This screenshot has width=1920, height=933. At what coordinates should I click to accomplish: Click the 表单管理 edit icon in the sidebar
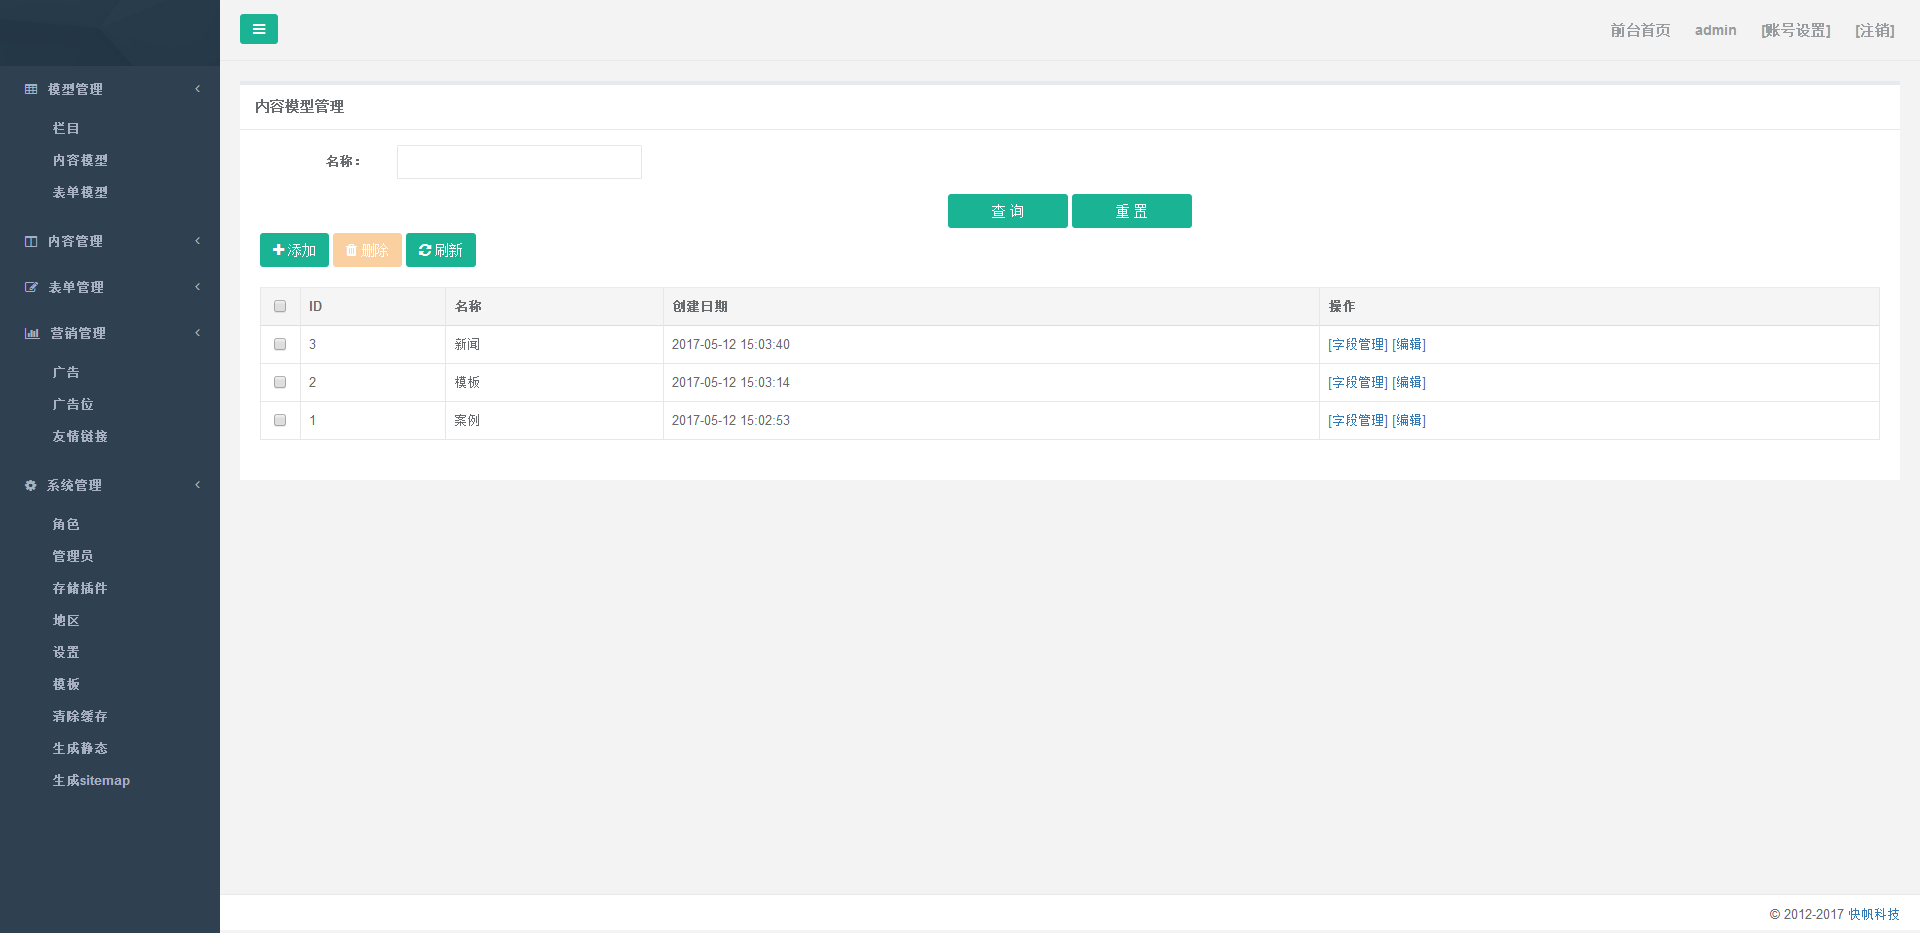pos(31,287)
